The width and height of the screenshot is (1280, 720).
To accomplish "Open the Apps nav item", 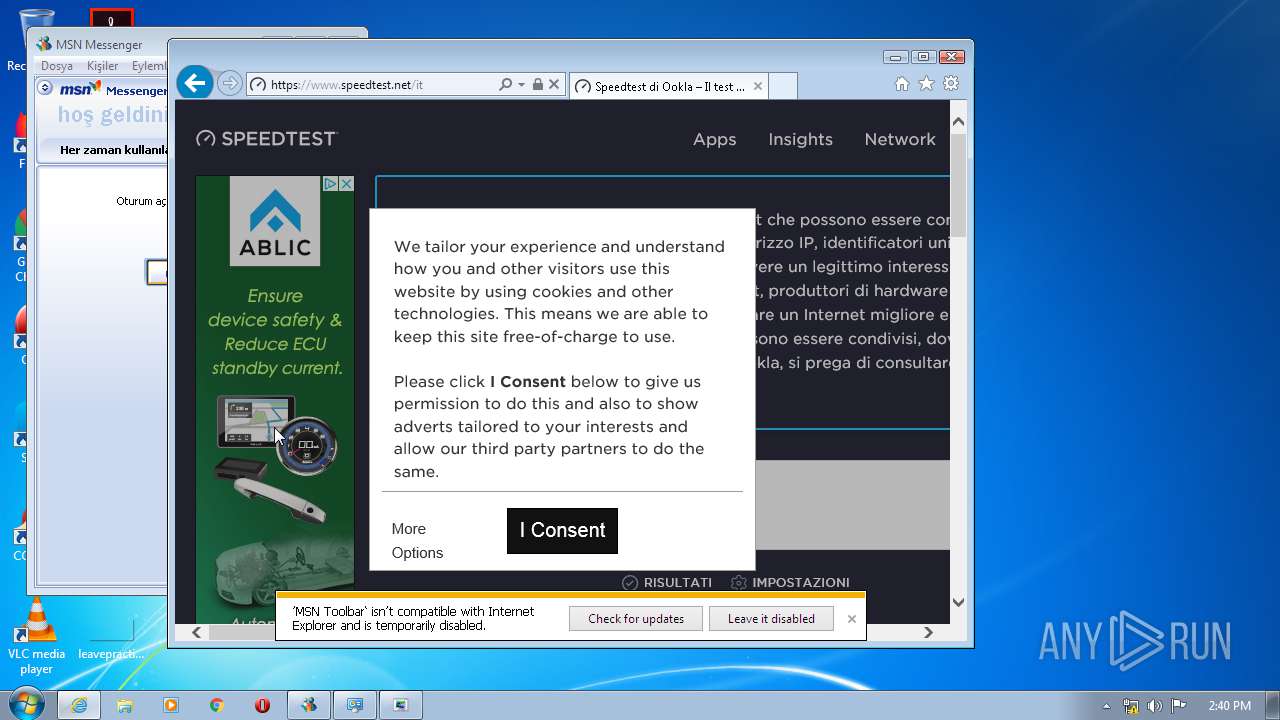I will 714,139.
